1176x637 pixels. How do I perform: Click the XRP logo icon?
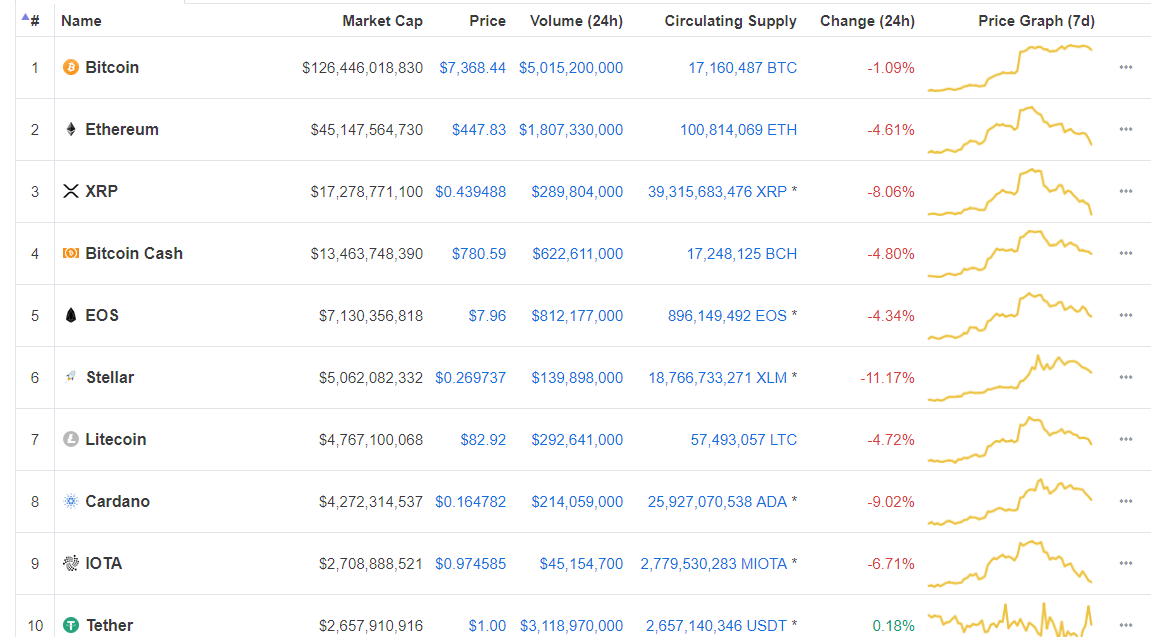click(70, 191)
